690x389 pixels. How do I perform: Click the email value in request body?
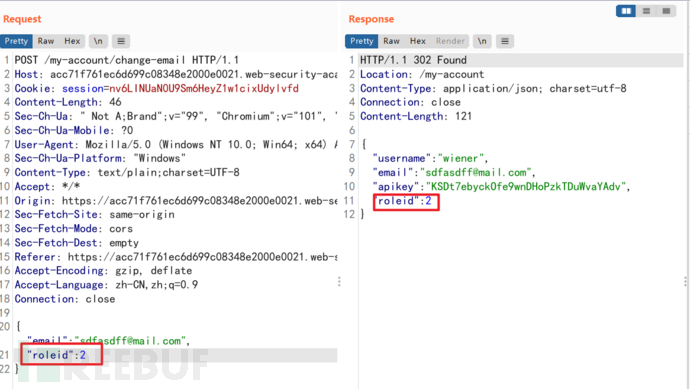coord(130,341)
